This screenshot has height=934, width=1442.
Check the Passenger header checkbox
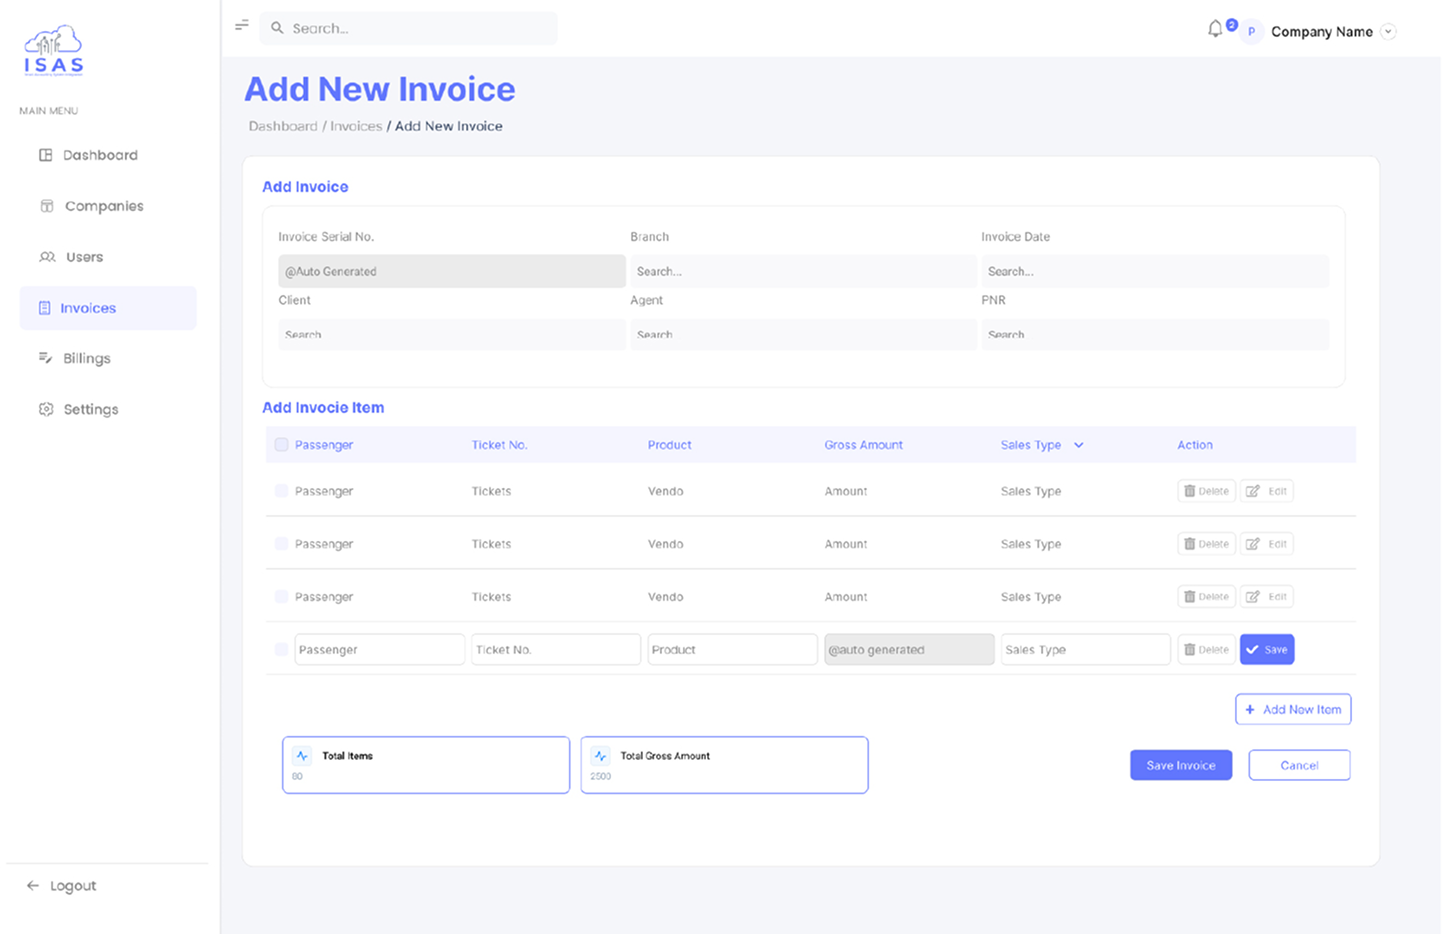click(x=281, y=444)
